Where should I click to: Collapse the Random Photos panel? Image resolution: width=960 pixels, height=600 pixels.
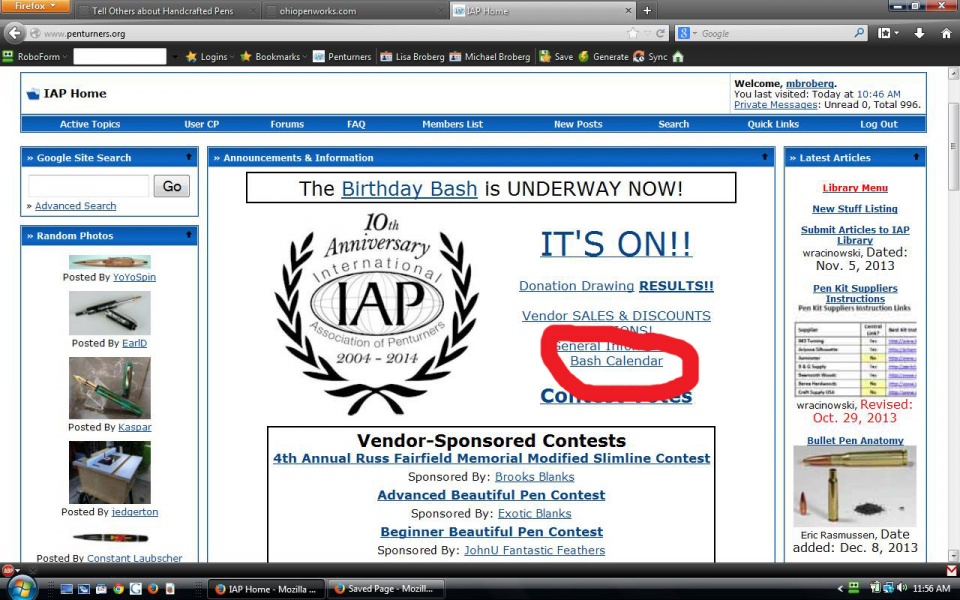[x=189, y=234]
